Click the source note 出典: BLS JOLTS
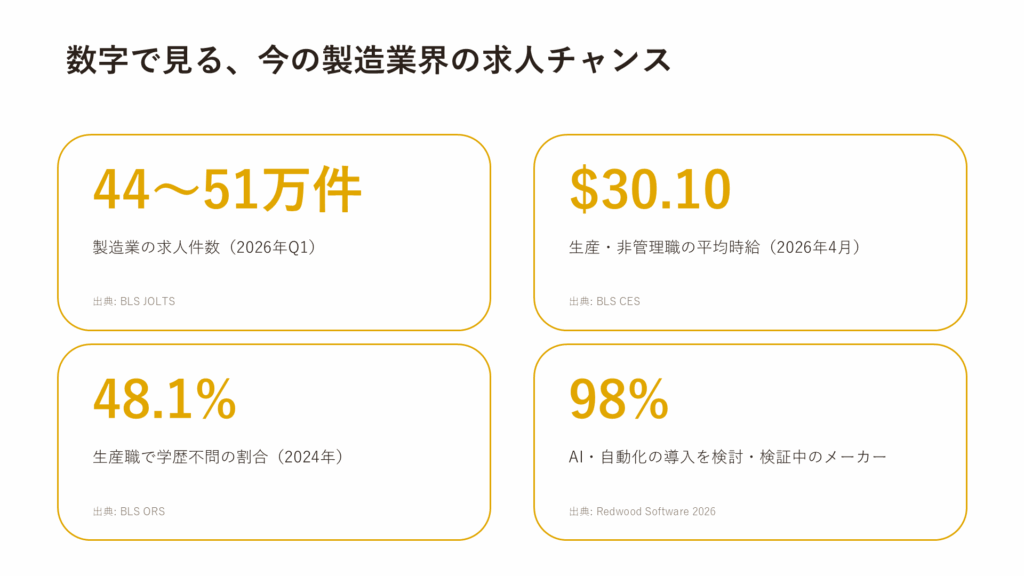 [x=134, y=302]
